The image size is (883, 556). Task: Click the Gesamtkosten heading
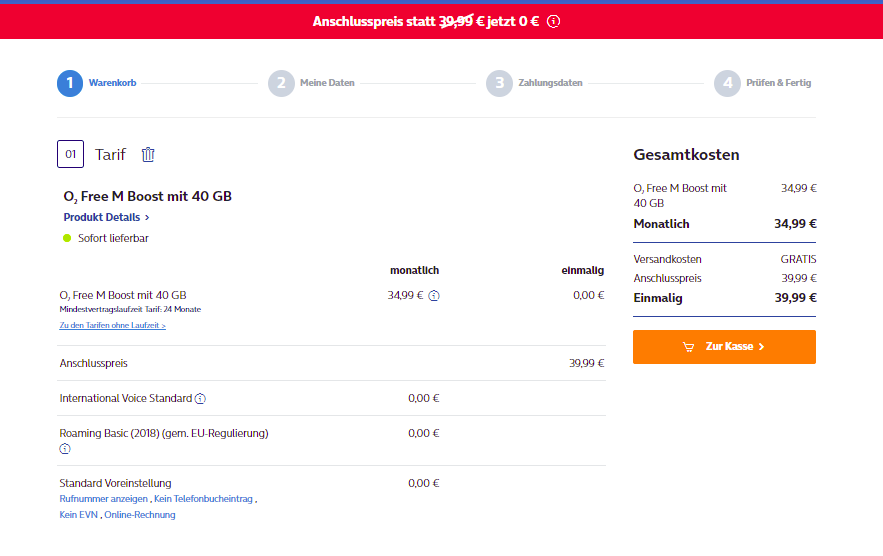[x=686, y=155]
